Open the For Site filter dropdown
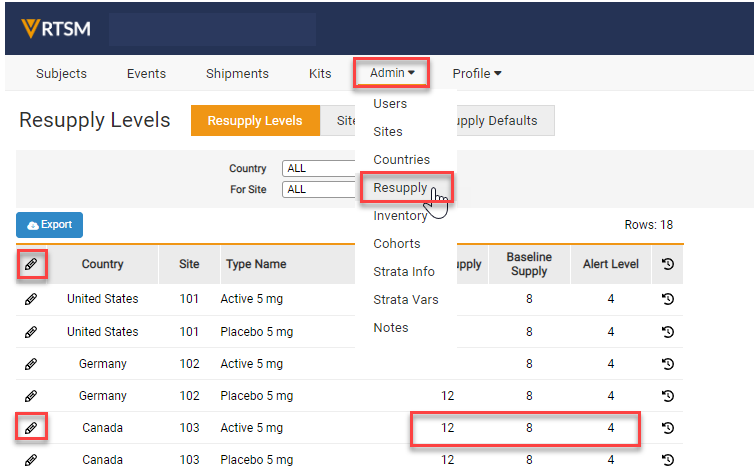 [x=320, y=189]
